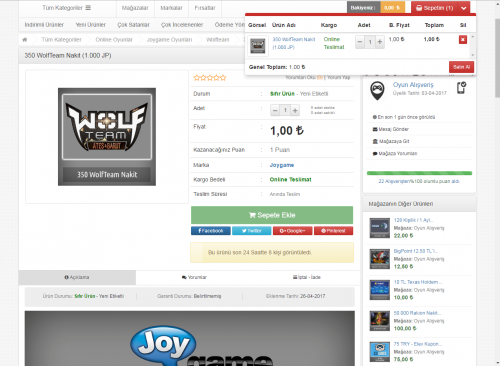The image size is (500, 366).
Task: Remove item with red delete icon
Action: point(463,40)
